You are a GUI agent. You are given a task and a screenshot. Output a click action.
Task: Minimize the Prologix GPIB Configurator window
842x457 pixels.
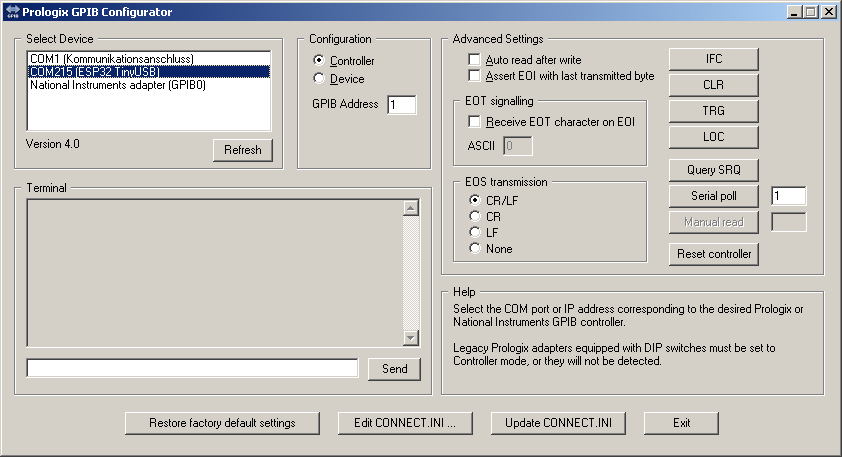pyautogui.click(x=795, y=12)
